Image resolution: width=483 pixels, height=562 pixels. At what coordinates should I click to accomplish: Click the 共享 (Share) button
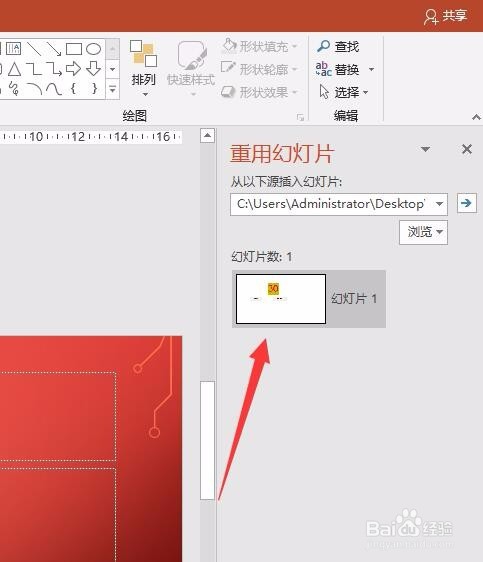(x=446, y=16)
